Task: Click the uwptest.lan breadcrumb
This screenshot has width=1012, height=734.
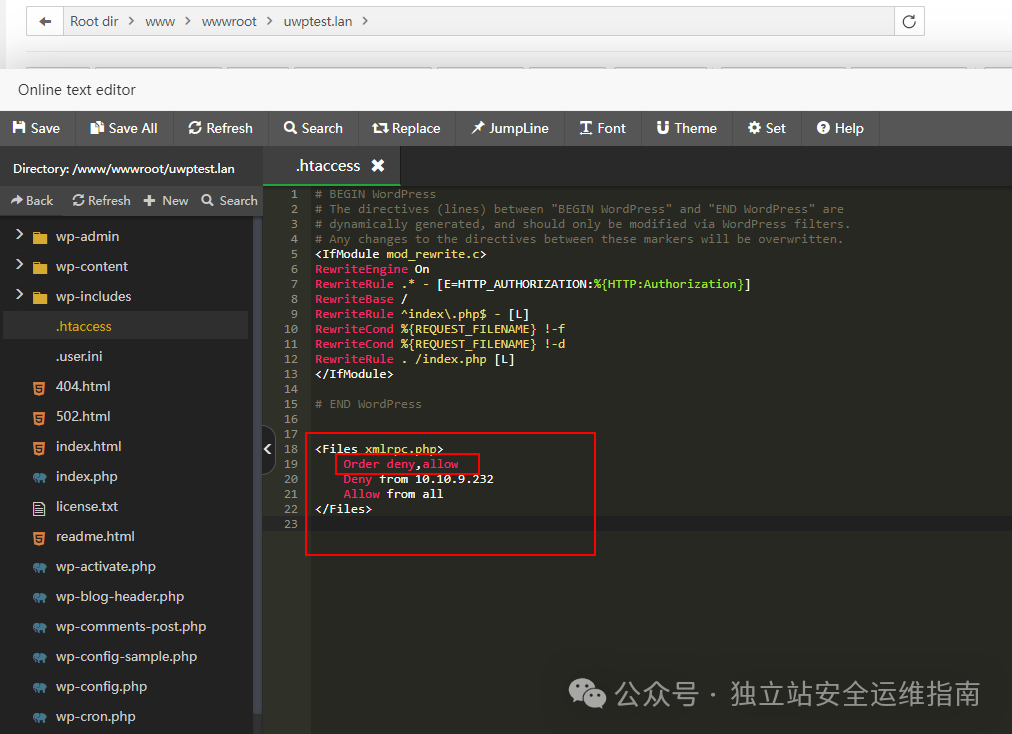Action: [318, 21]
